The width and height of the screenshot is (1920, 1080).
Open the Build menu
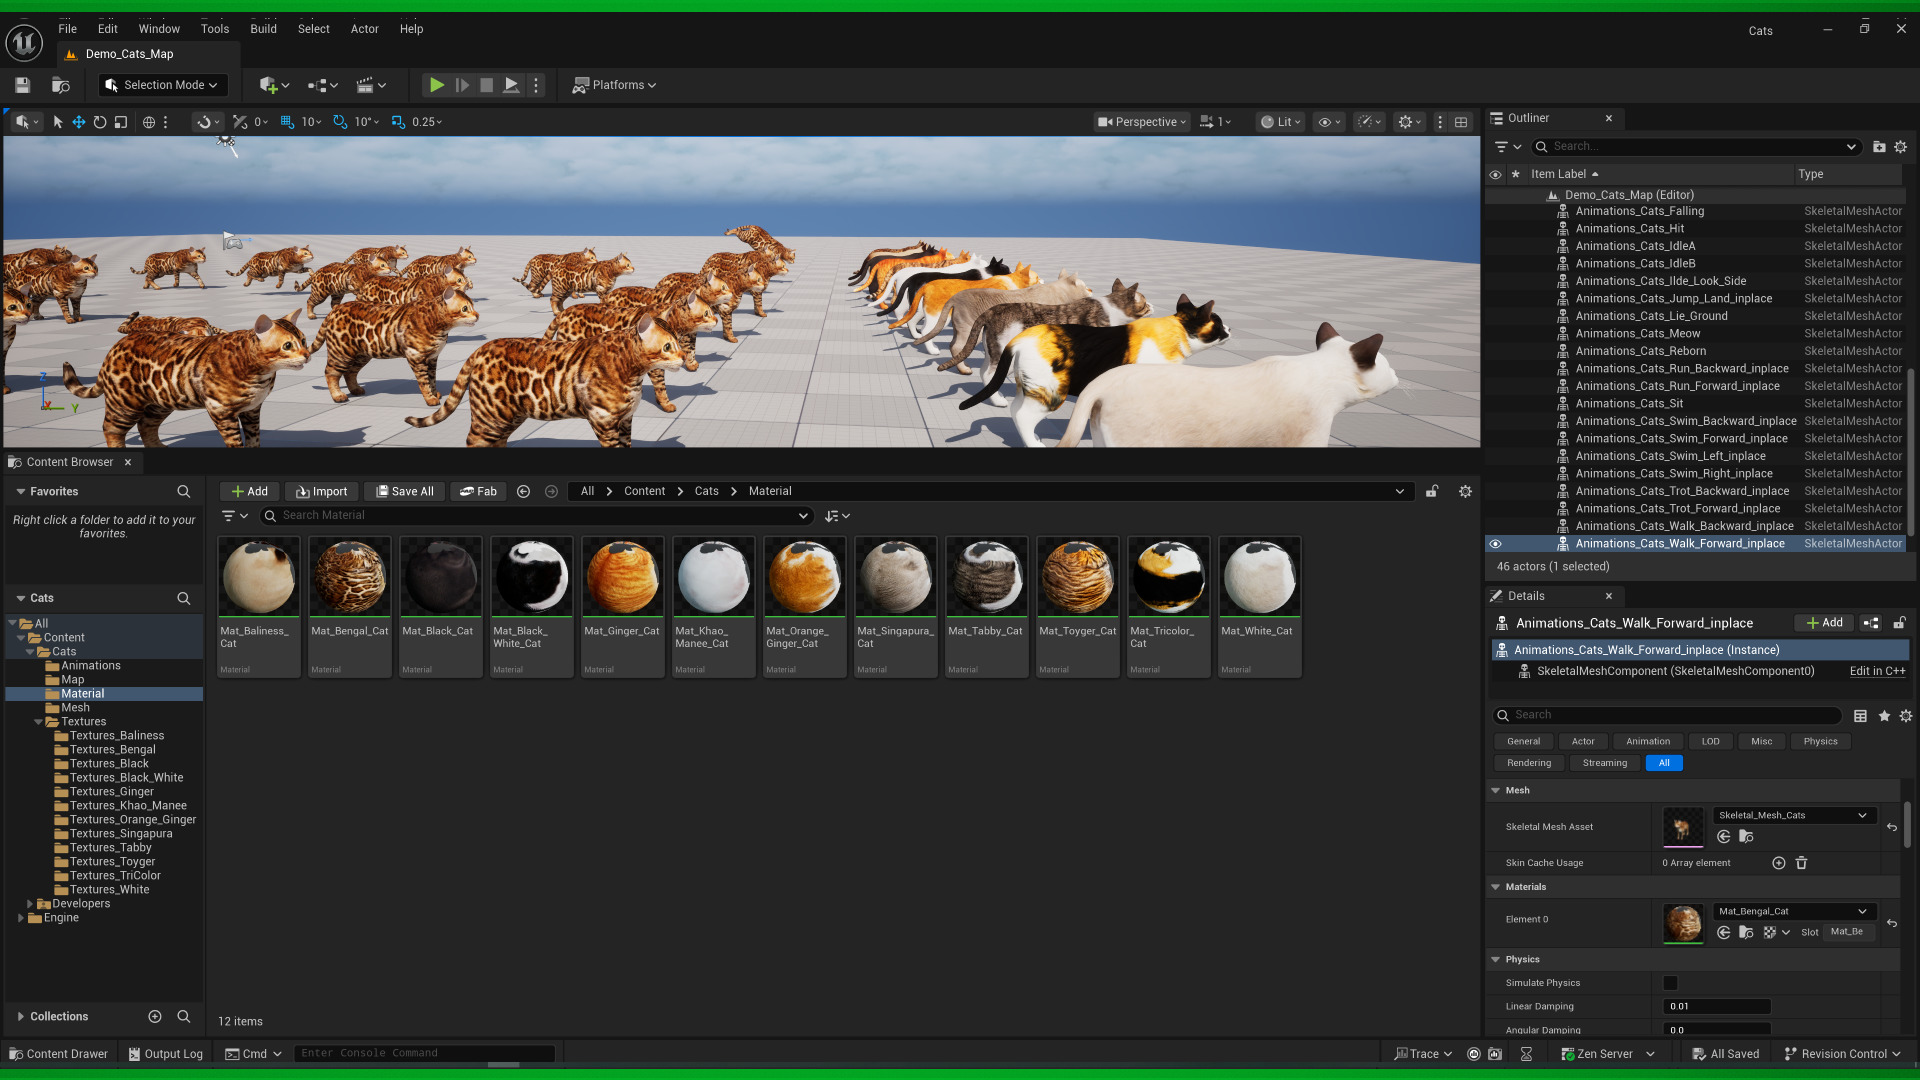(263, 29)
